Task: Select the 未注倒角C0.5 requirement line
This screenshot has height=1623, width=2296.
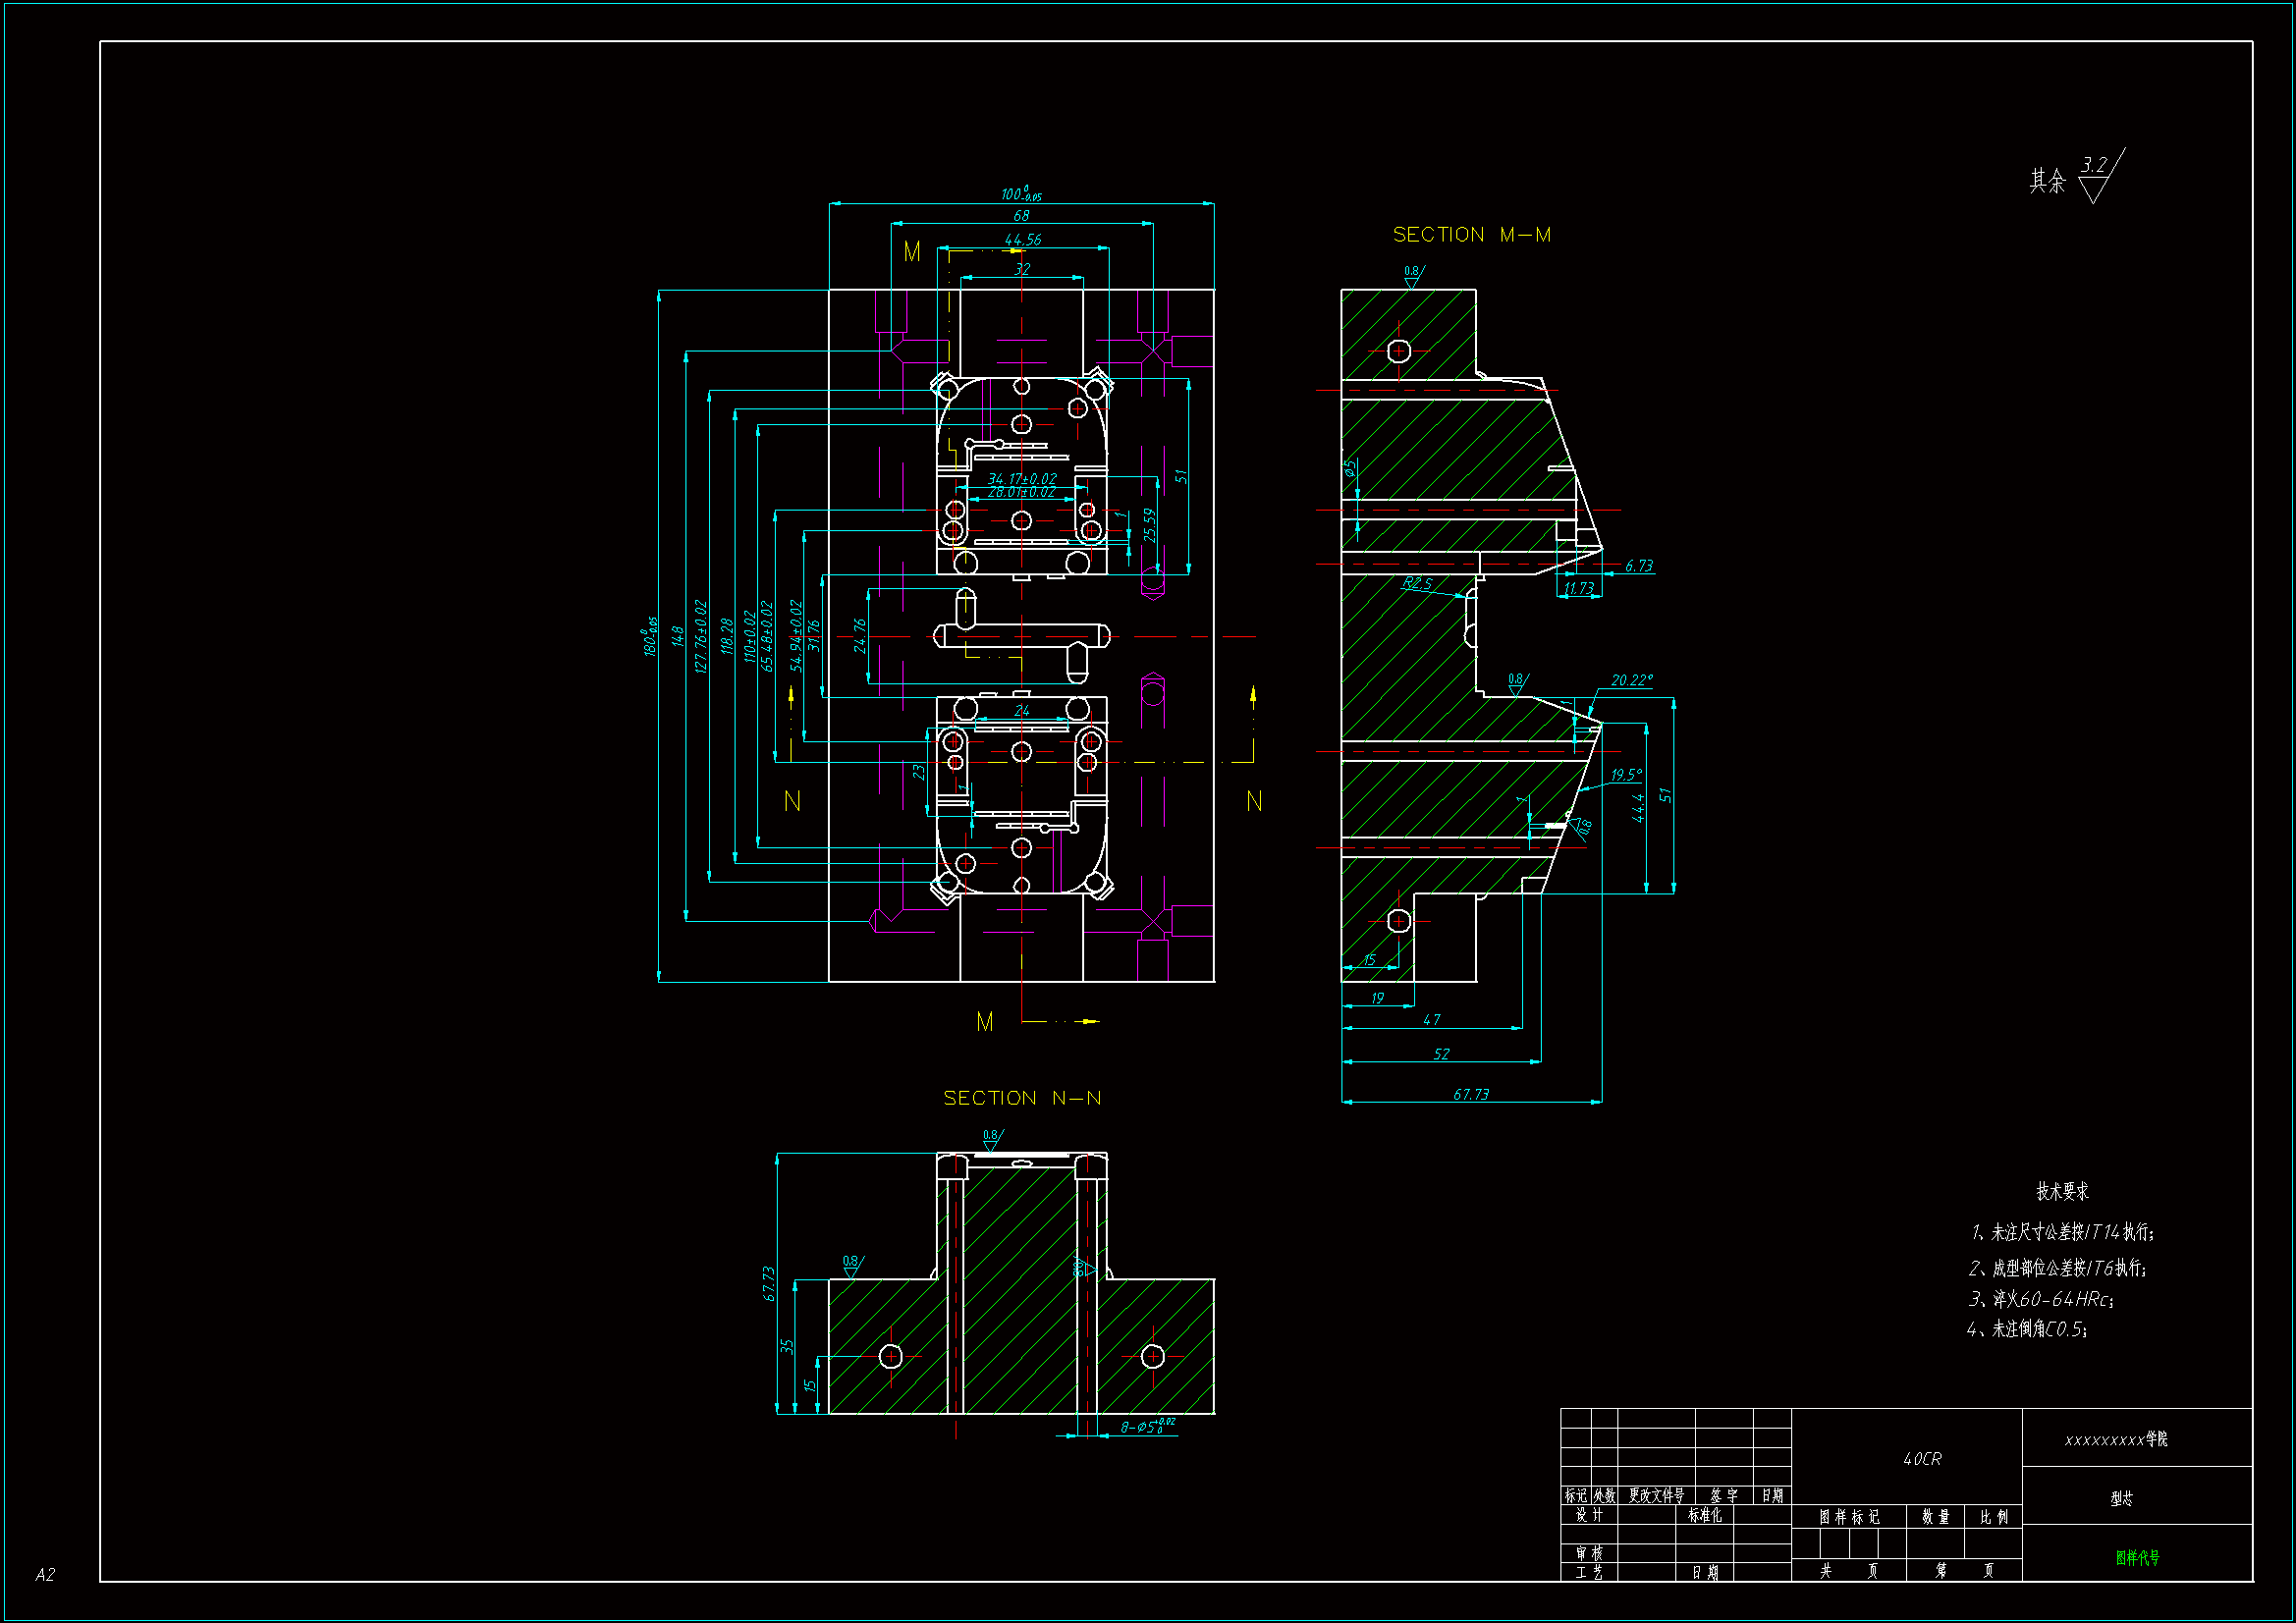Action: pos(2028,1329)
